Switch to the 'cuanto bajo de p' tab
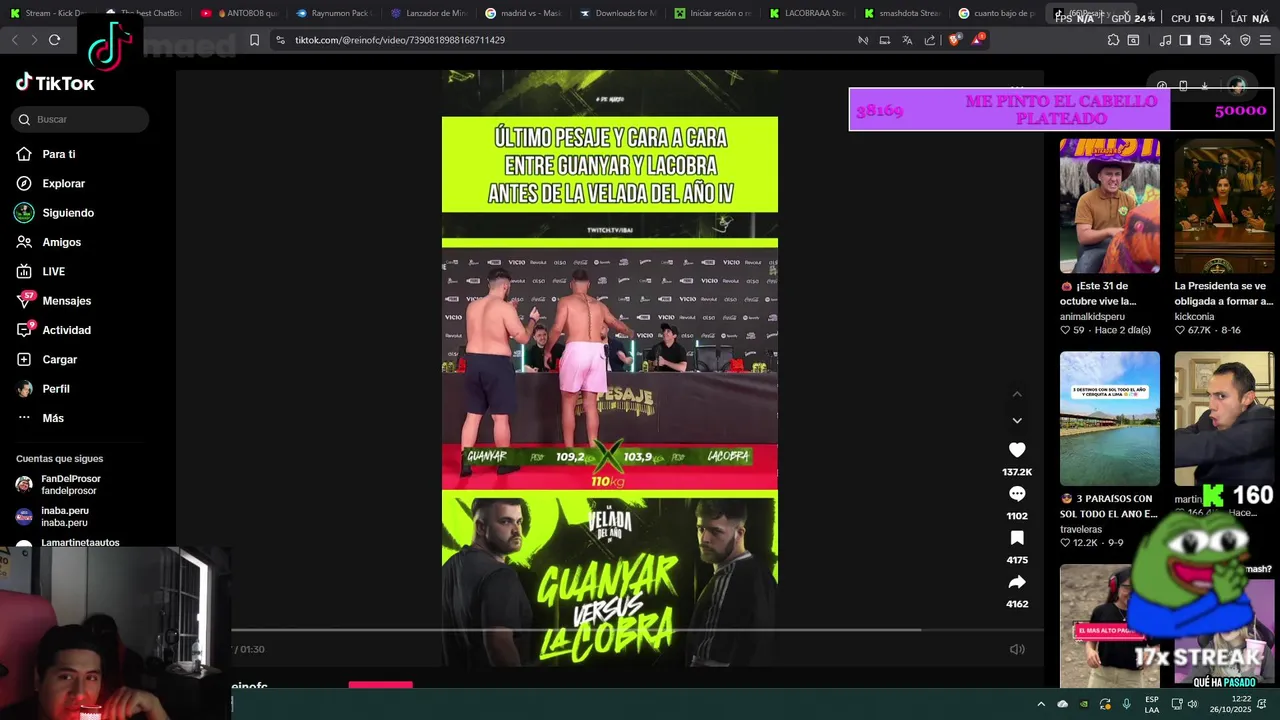The height and width of the screenshot is (720, 1280). click(x=997, y=13)
